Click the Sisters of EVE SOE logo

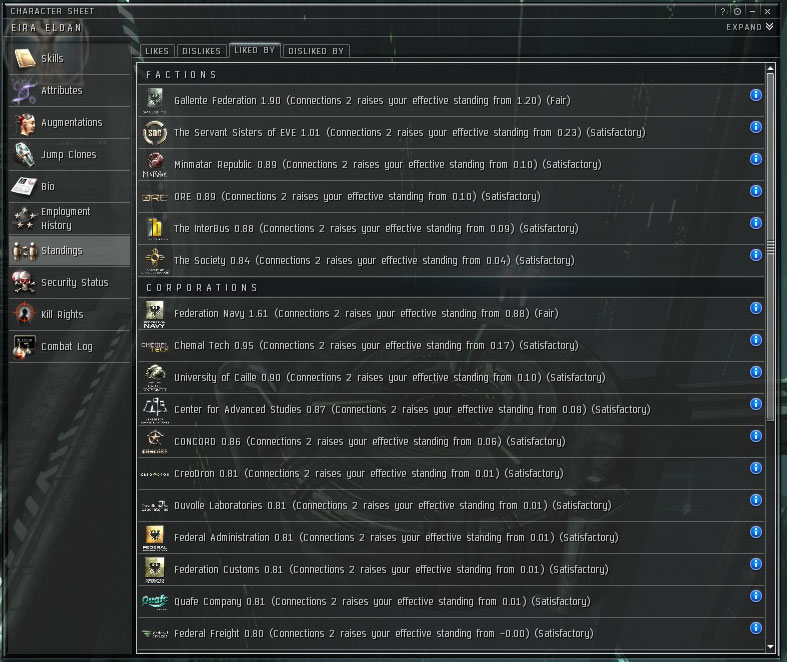point(155,133)
